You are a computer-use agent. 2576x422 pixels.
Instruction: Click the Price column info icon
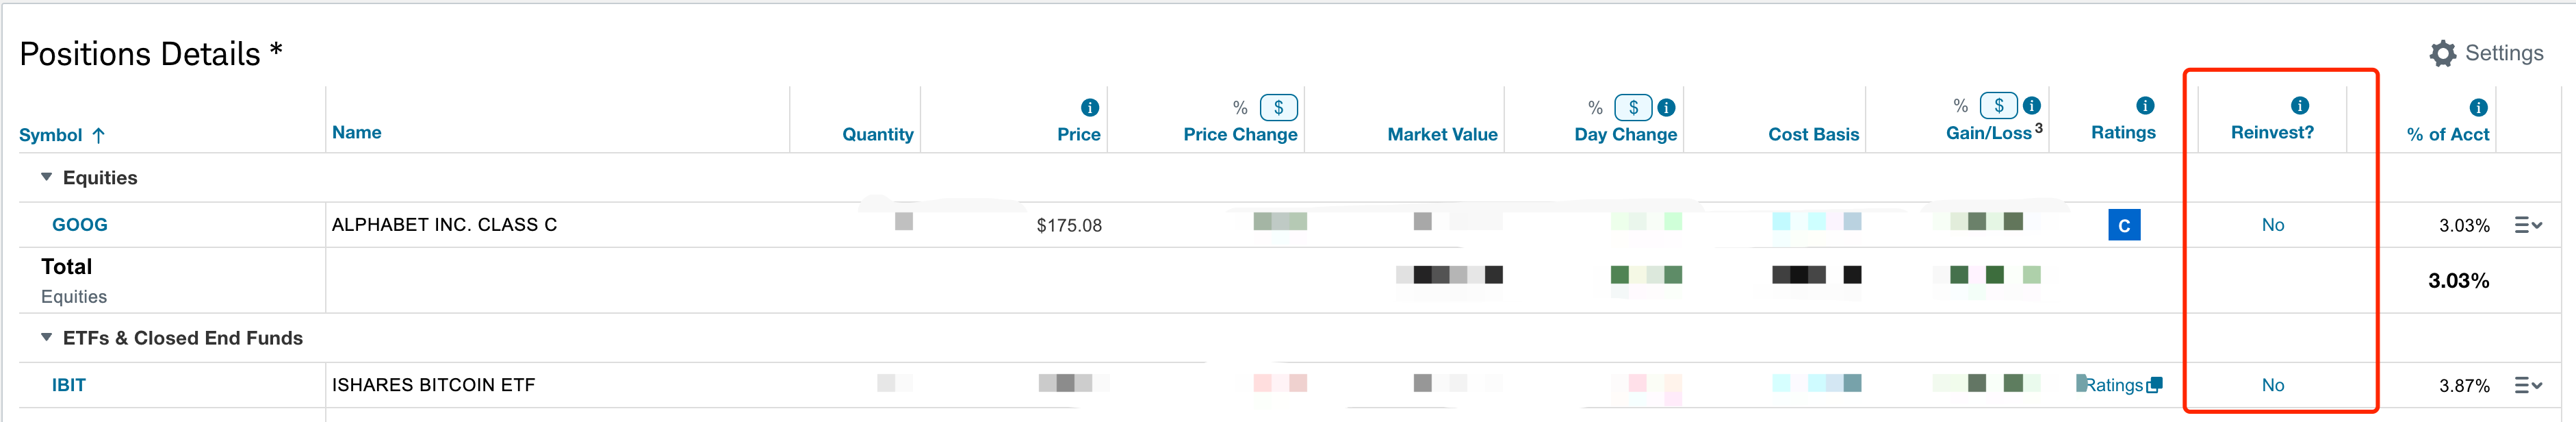click(x=1090, y=107)
